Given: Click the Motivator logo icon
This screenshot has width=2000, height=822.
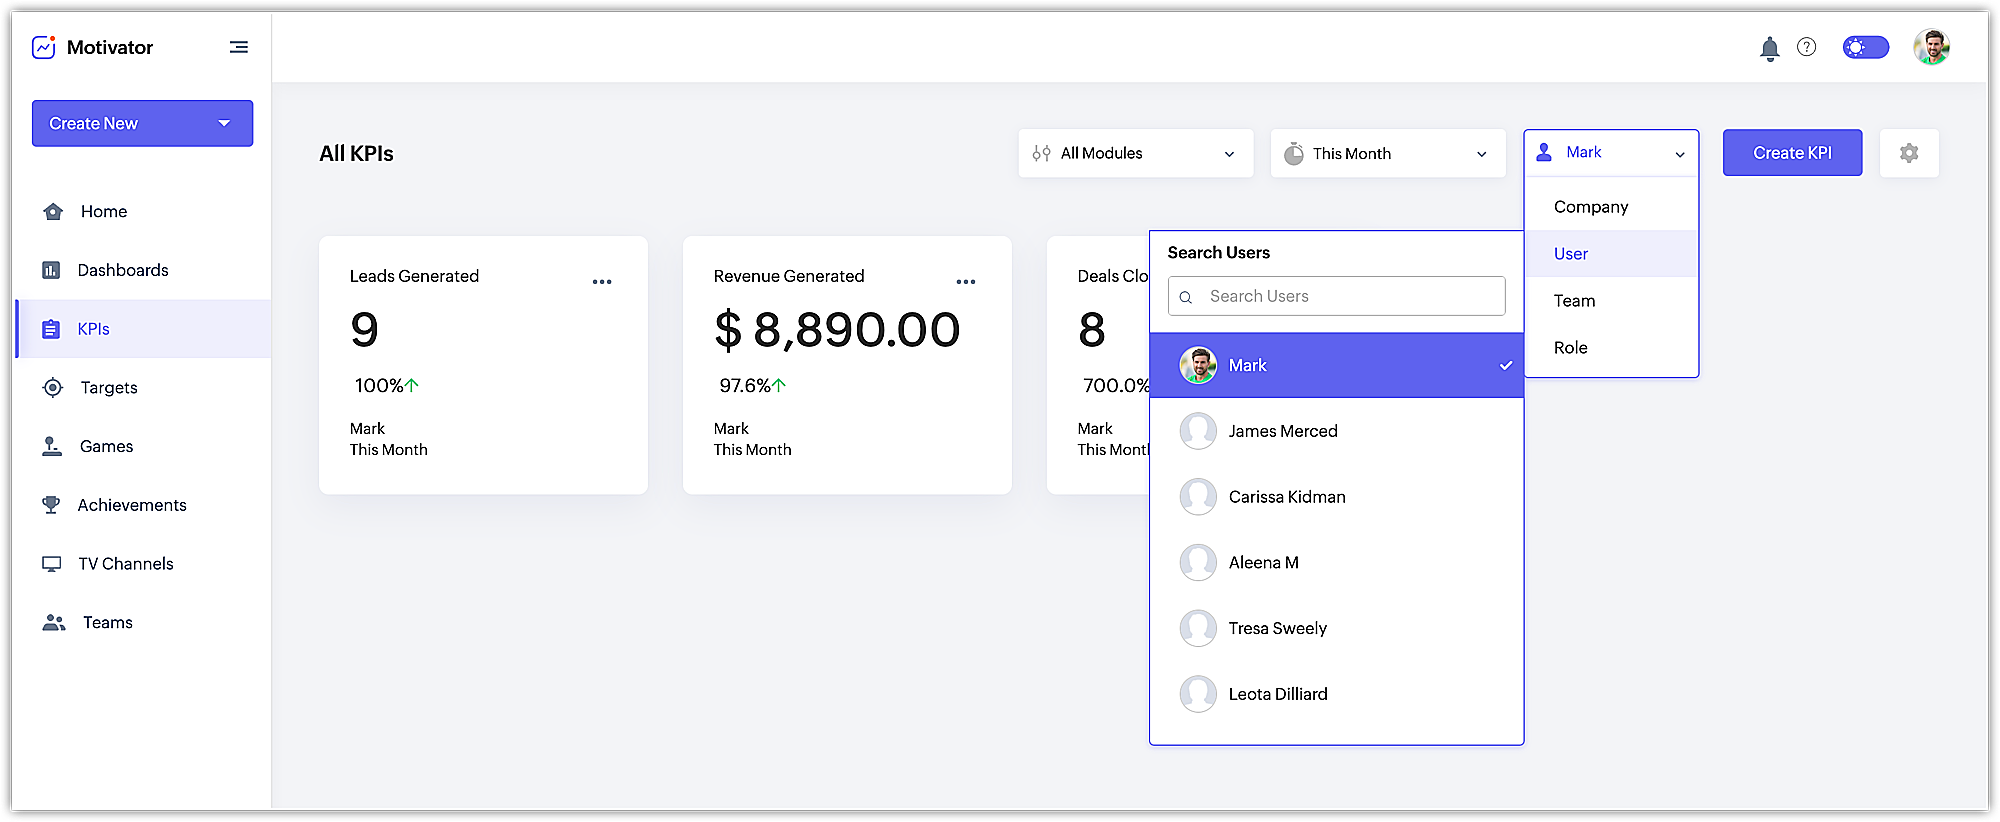Looking at the screenshot, I should (x=44, y=47).
